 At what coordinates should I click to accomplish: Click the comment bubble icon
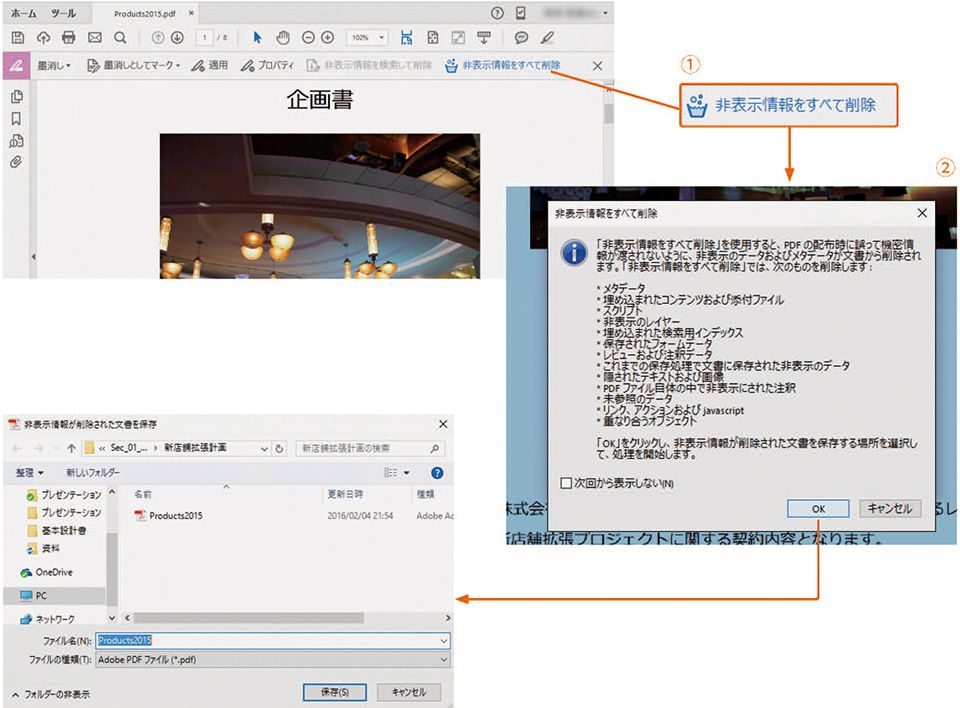(521, 38)
